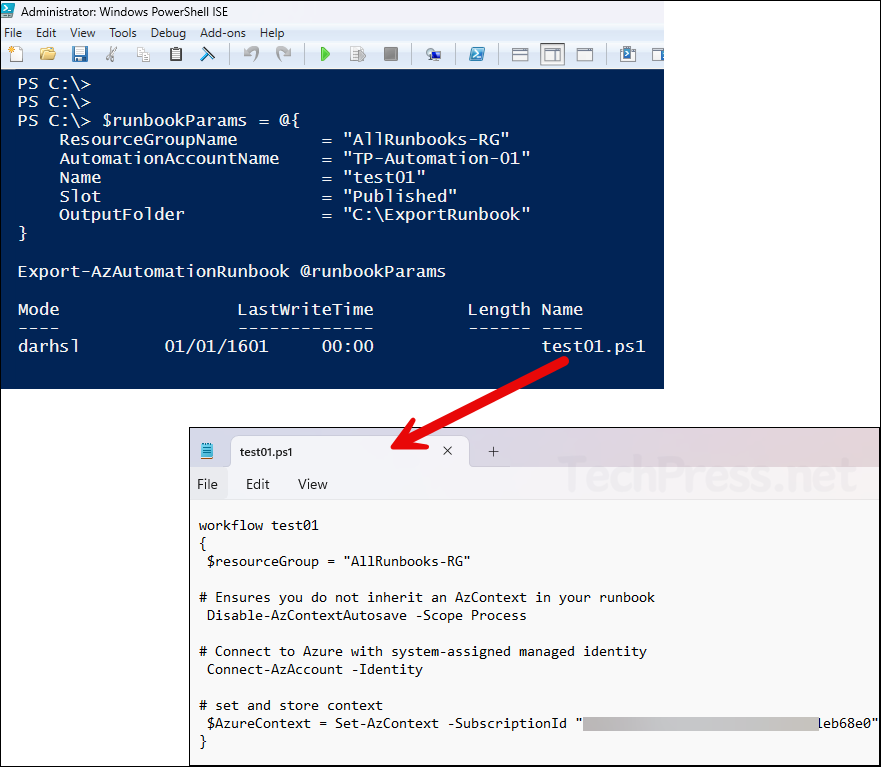Click the OutputFolder parameter name
Screen dimensions: 881x767
tap(122, 215)
